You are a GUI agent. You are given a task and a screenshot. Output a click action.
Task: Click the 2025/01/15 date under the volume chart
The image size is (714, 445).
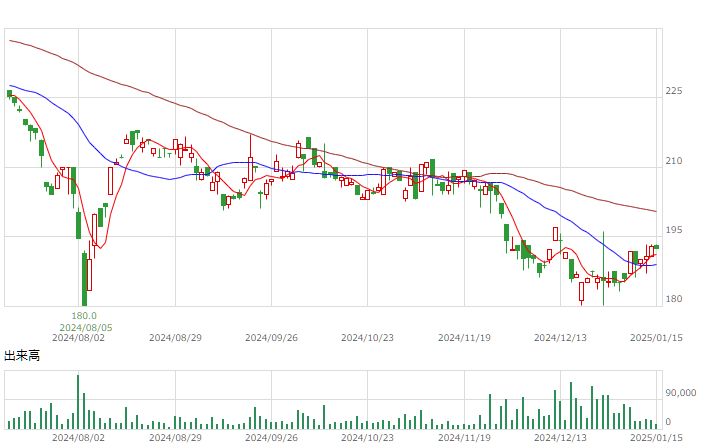pyautogui.click(x=656, y=438)
